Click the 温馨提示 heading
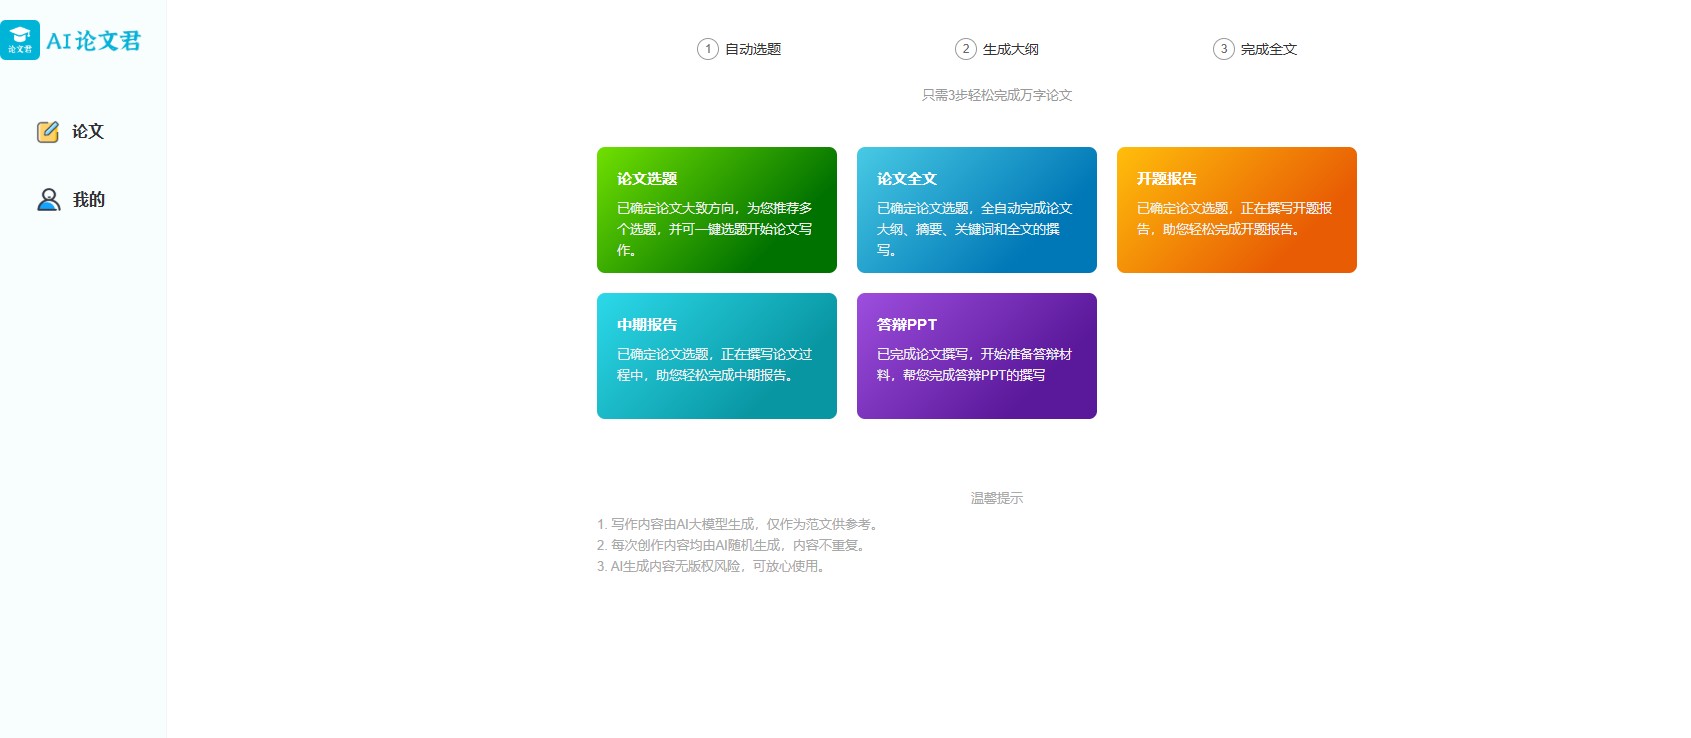 point(997,498)
